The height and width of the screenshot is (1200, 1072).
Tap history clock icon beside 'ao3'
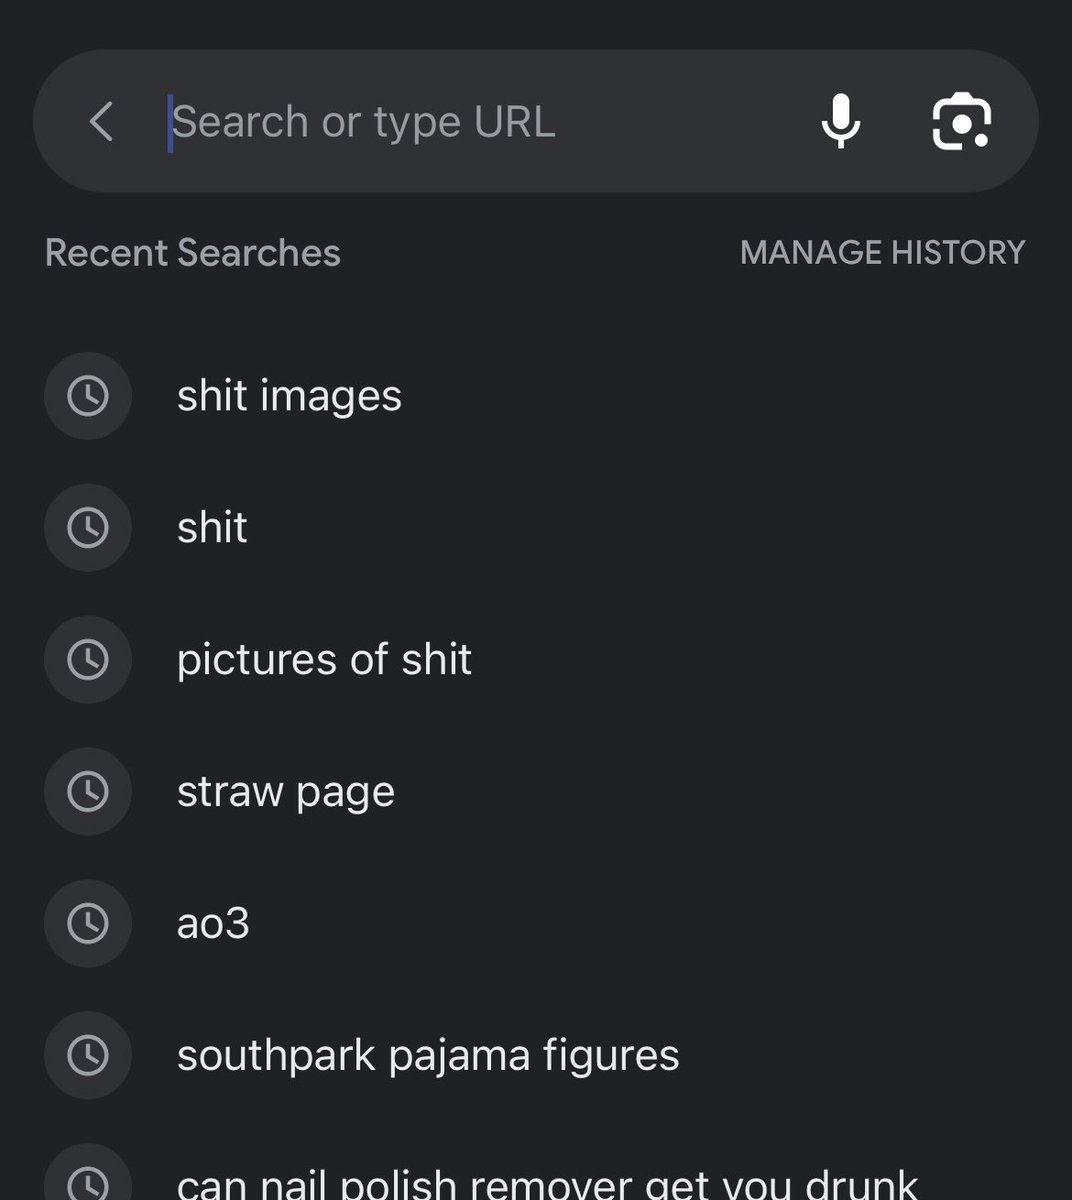pyautogui.click(x=88, y=924)
